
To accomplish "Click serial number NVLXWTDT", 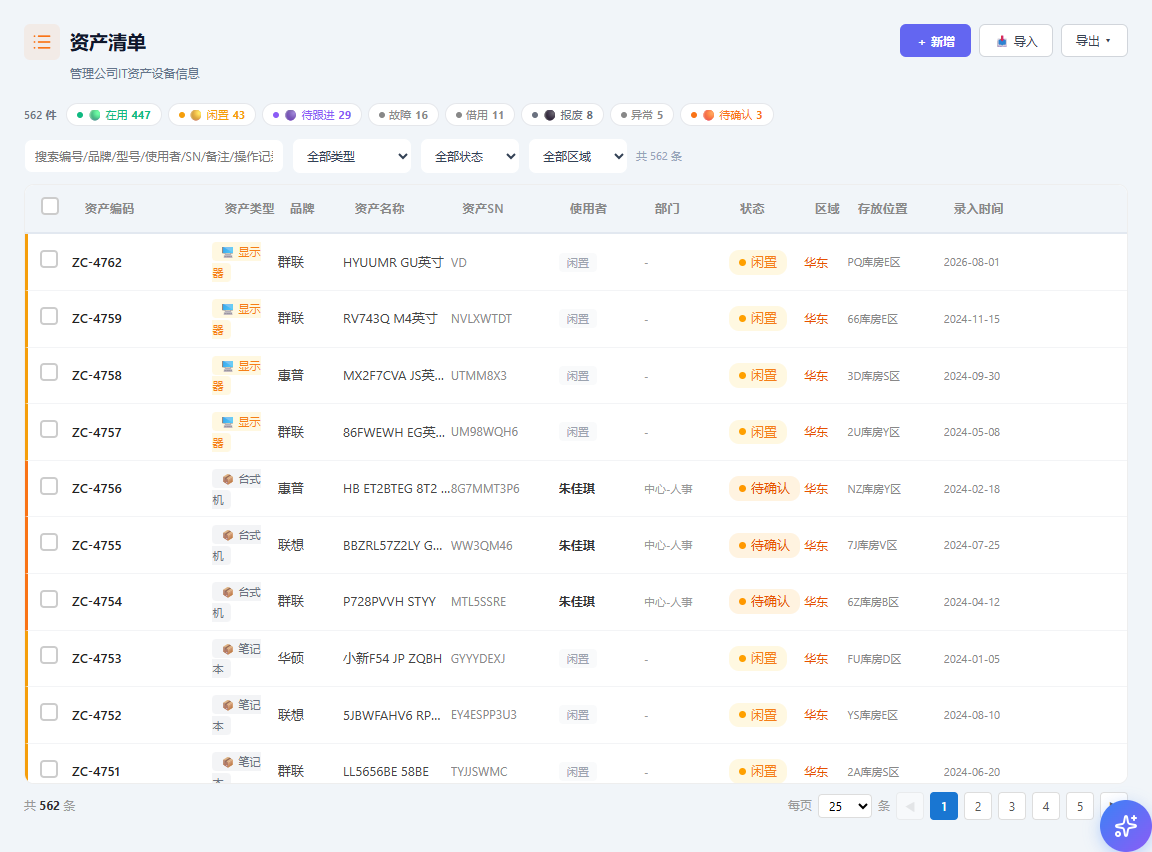I will tap(481, 319).
